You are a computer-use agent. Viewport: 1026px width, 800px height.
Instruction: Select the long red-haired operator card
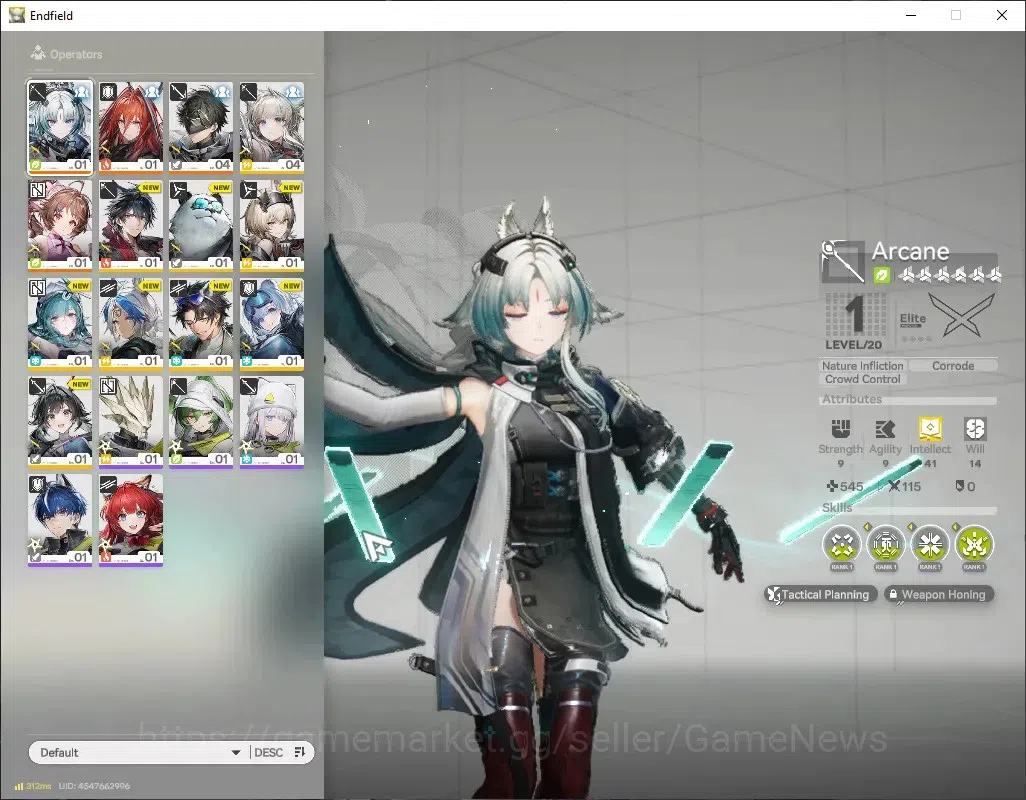pyautogui.click(x=131, y=128)
